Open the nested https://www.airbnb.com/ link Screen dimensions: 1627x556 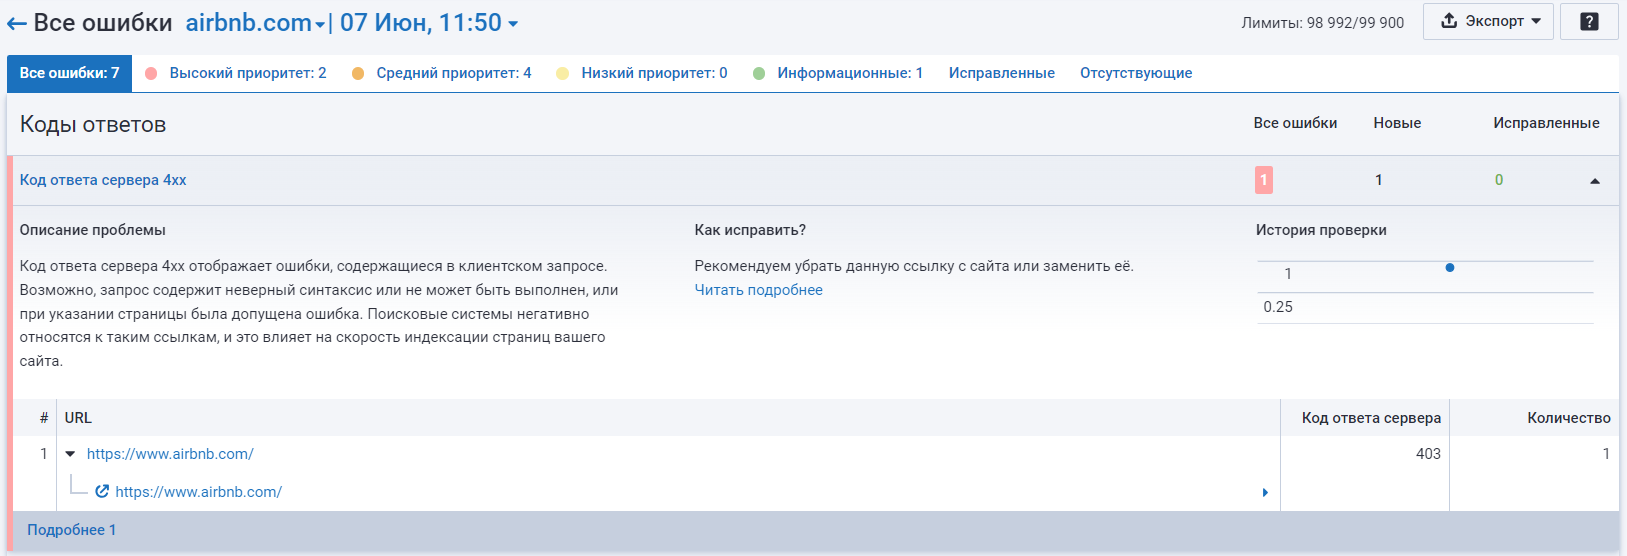coord(198,492)
